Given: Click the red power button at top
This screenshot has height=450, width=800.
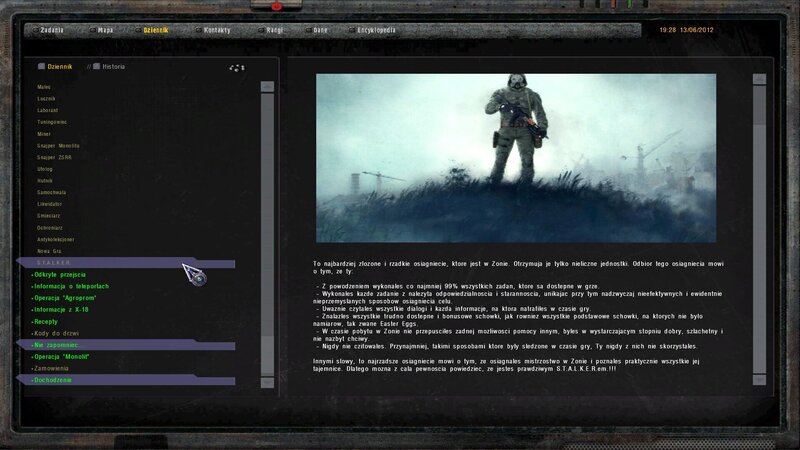Looking at the screenshot, I should (277, 6).
